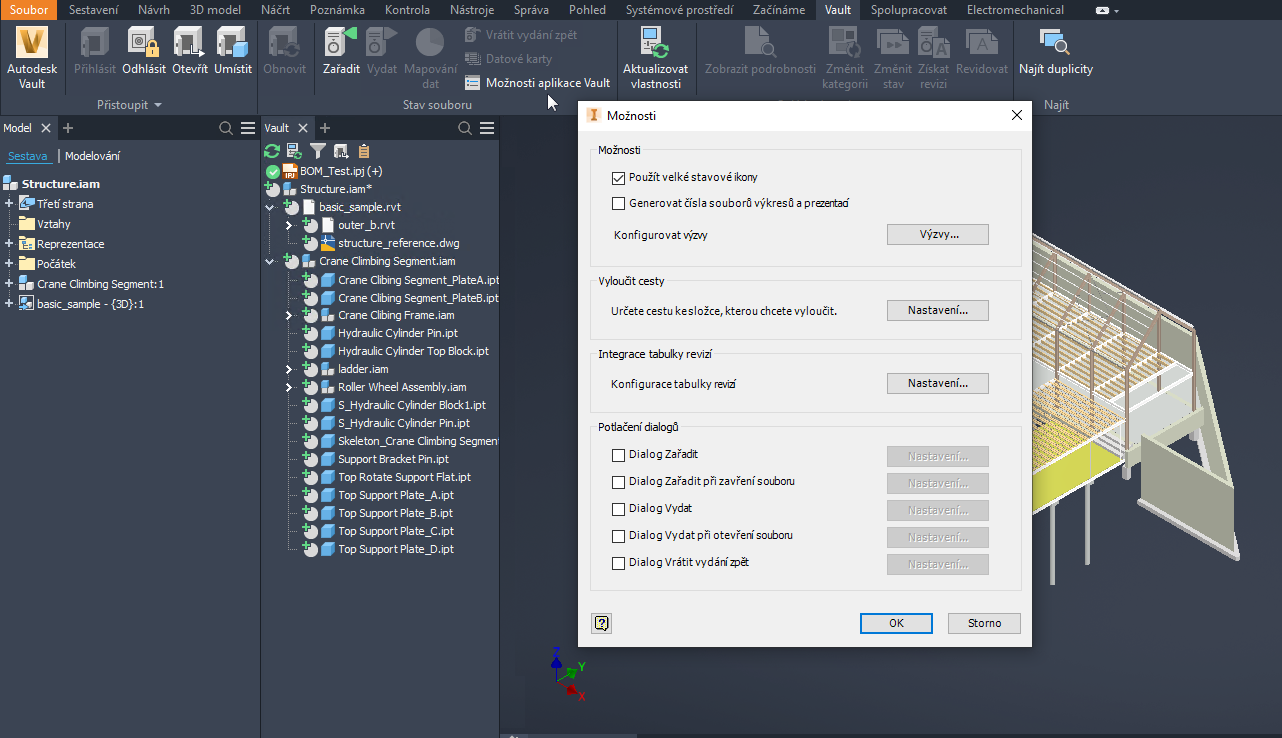Open Možnosti aplikace Vault
This screenshot has width=1282, height=738.
[x=537, y=83]
